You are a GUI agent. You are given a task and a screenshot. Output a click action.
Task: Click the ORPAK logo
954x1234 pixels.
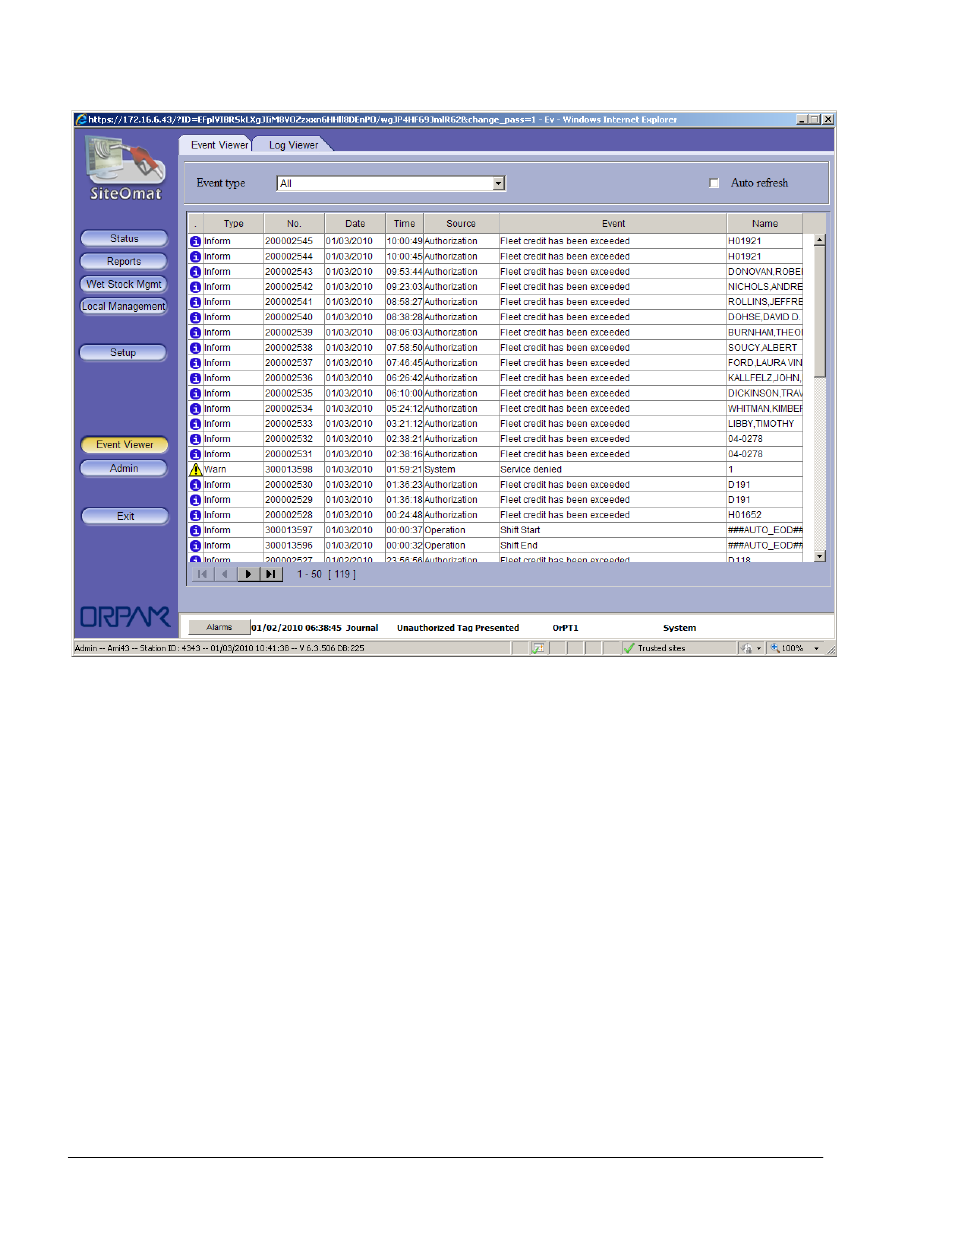pyautogui.click(x=125, y=617)
